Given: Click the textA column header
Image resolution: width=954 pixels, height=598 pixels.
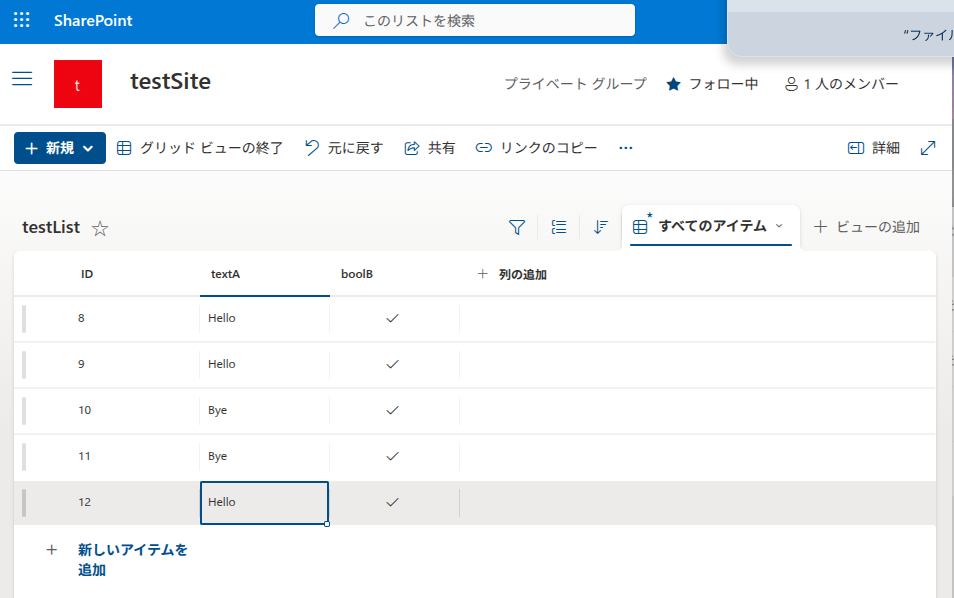Looking at the screenshot, I should (226, 274).
